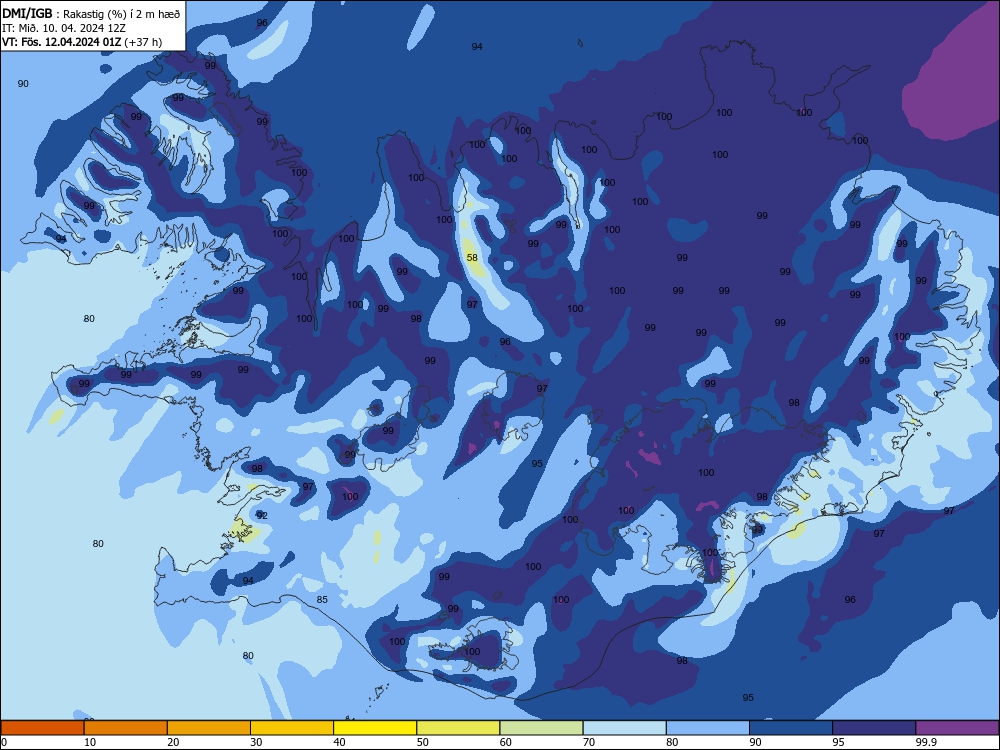
Task: Select the light blue 80–90 legend swatch
Action: (x=708, y=728)
